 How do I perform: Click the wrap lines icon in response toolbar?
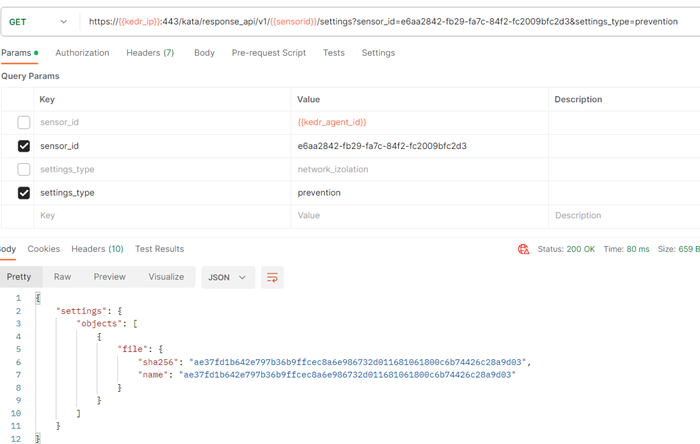pyautogui.click(x=272, y=277)
